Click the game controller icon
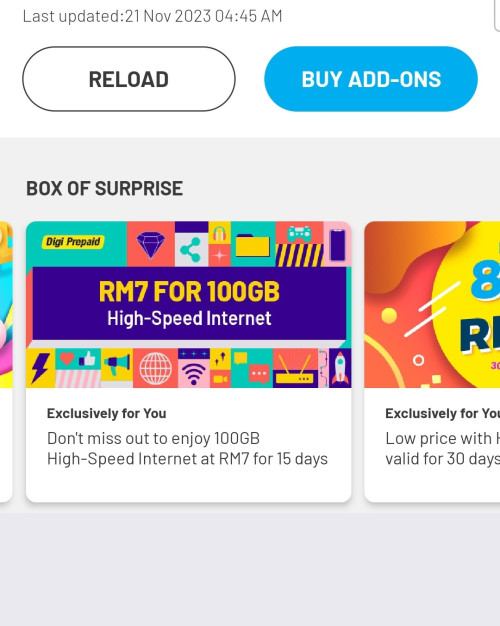This screenshot has height=626, width=500. pyautogui.click(x=299, y=234)
